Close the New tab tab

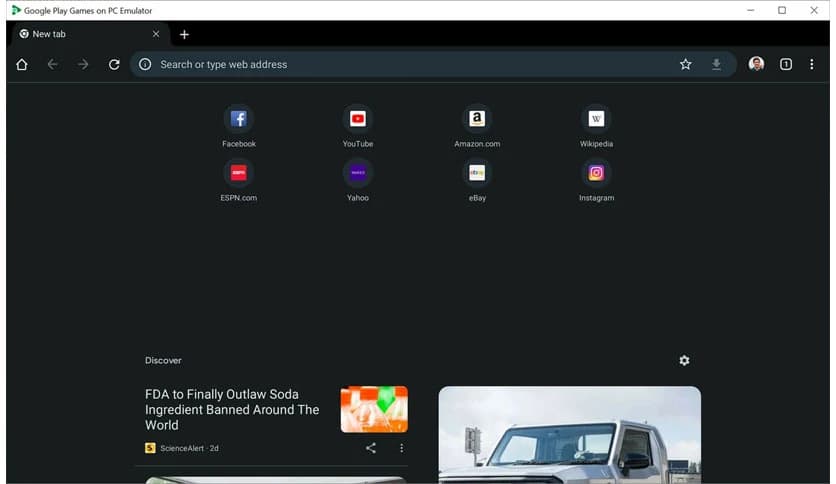tap(156, 34)
